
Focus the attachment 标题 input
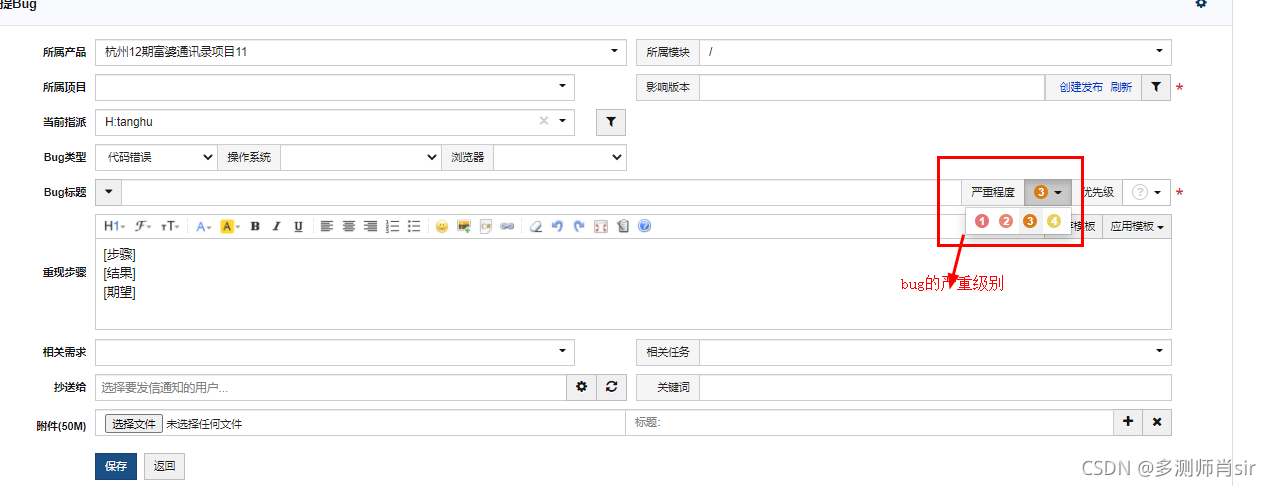point(869,422)
